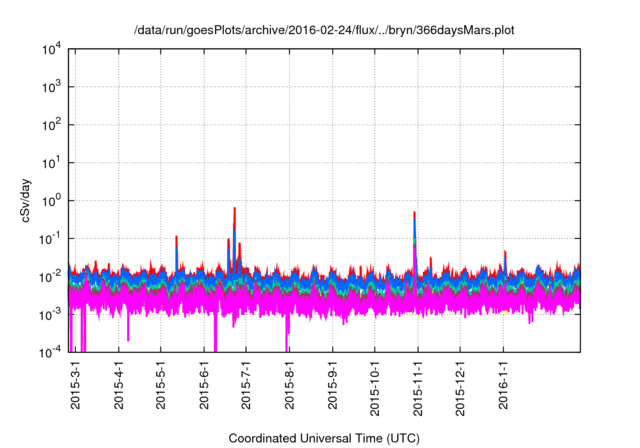Viewport: 640px width, 448px height.
Task: Click the 2015-7-1 date tick label
Action: coord(246,385)
